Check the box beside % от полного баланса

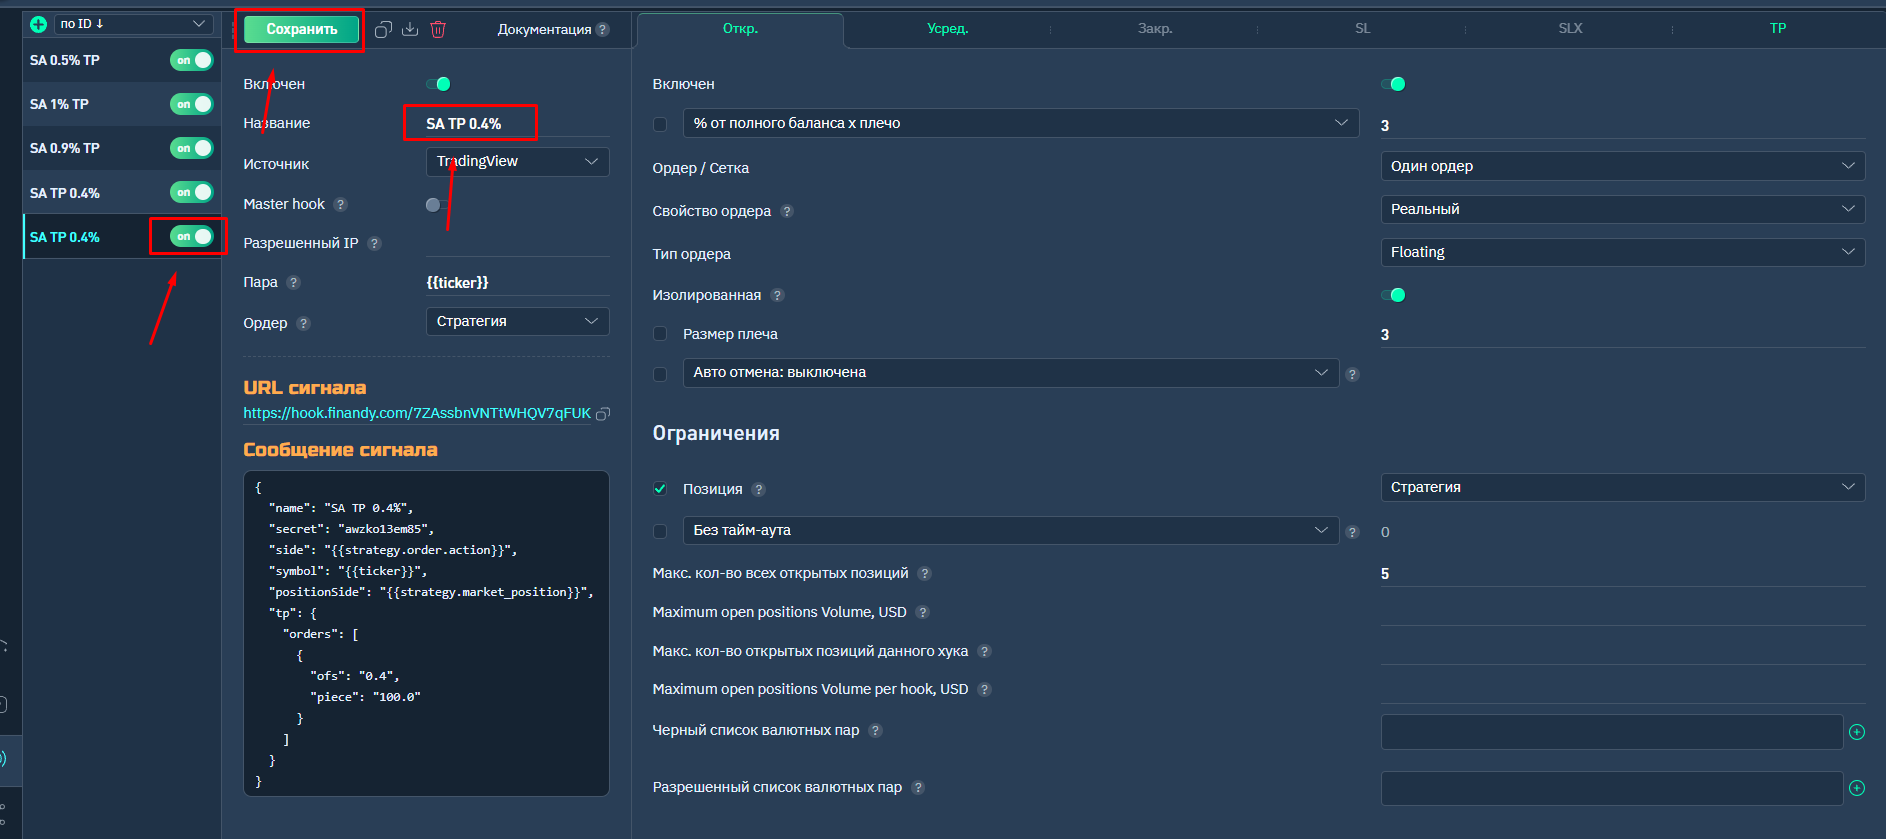[660, 124]
